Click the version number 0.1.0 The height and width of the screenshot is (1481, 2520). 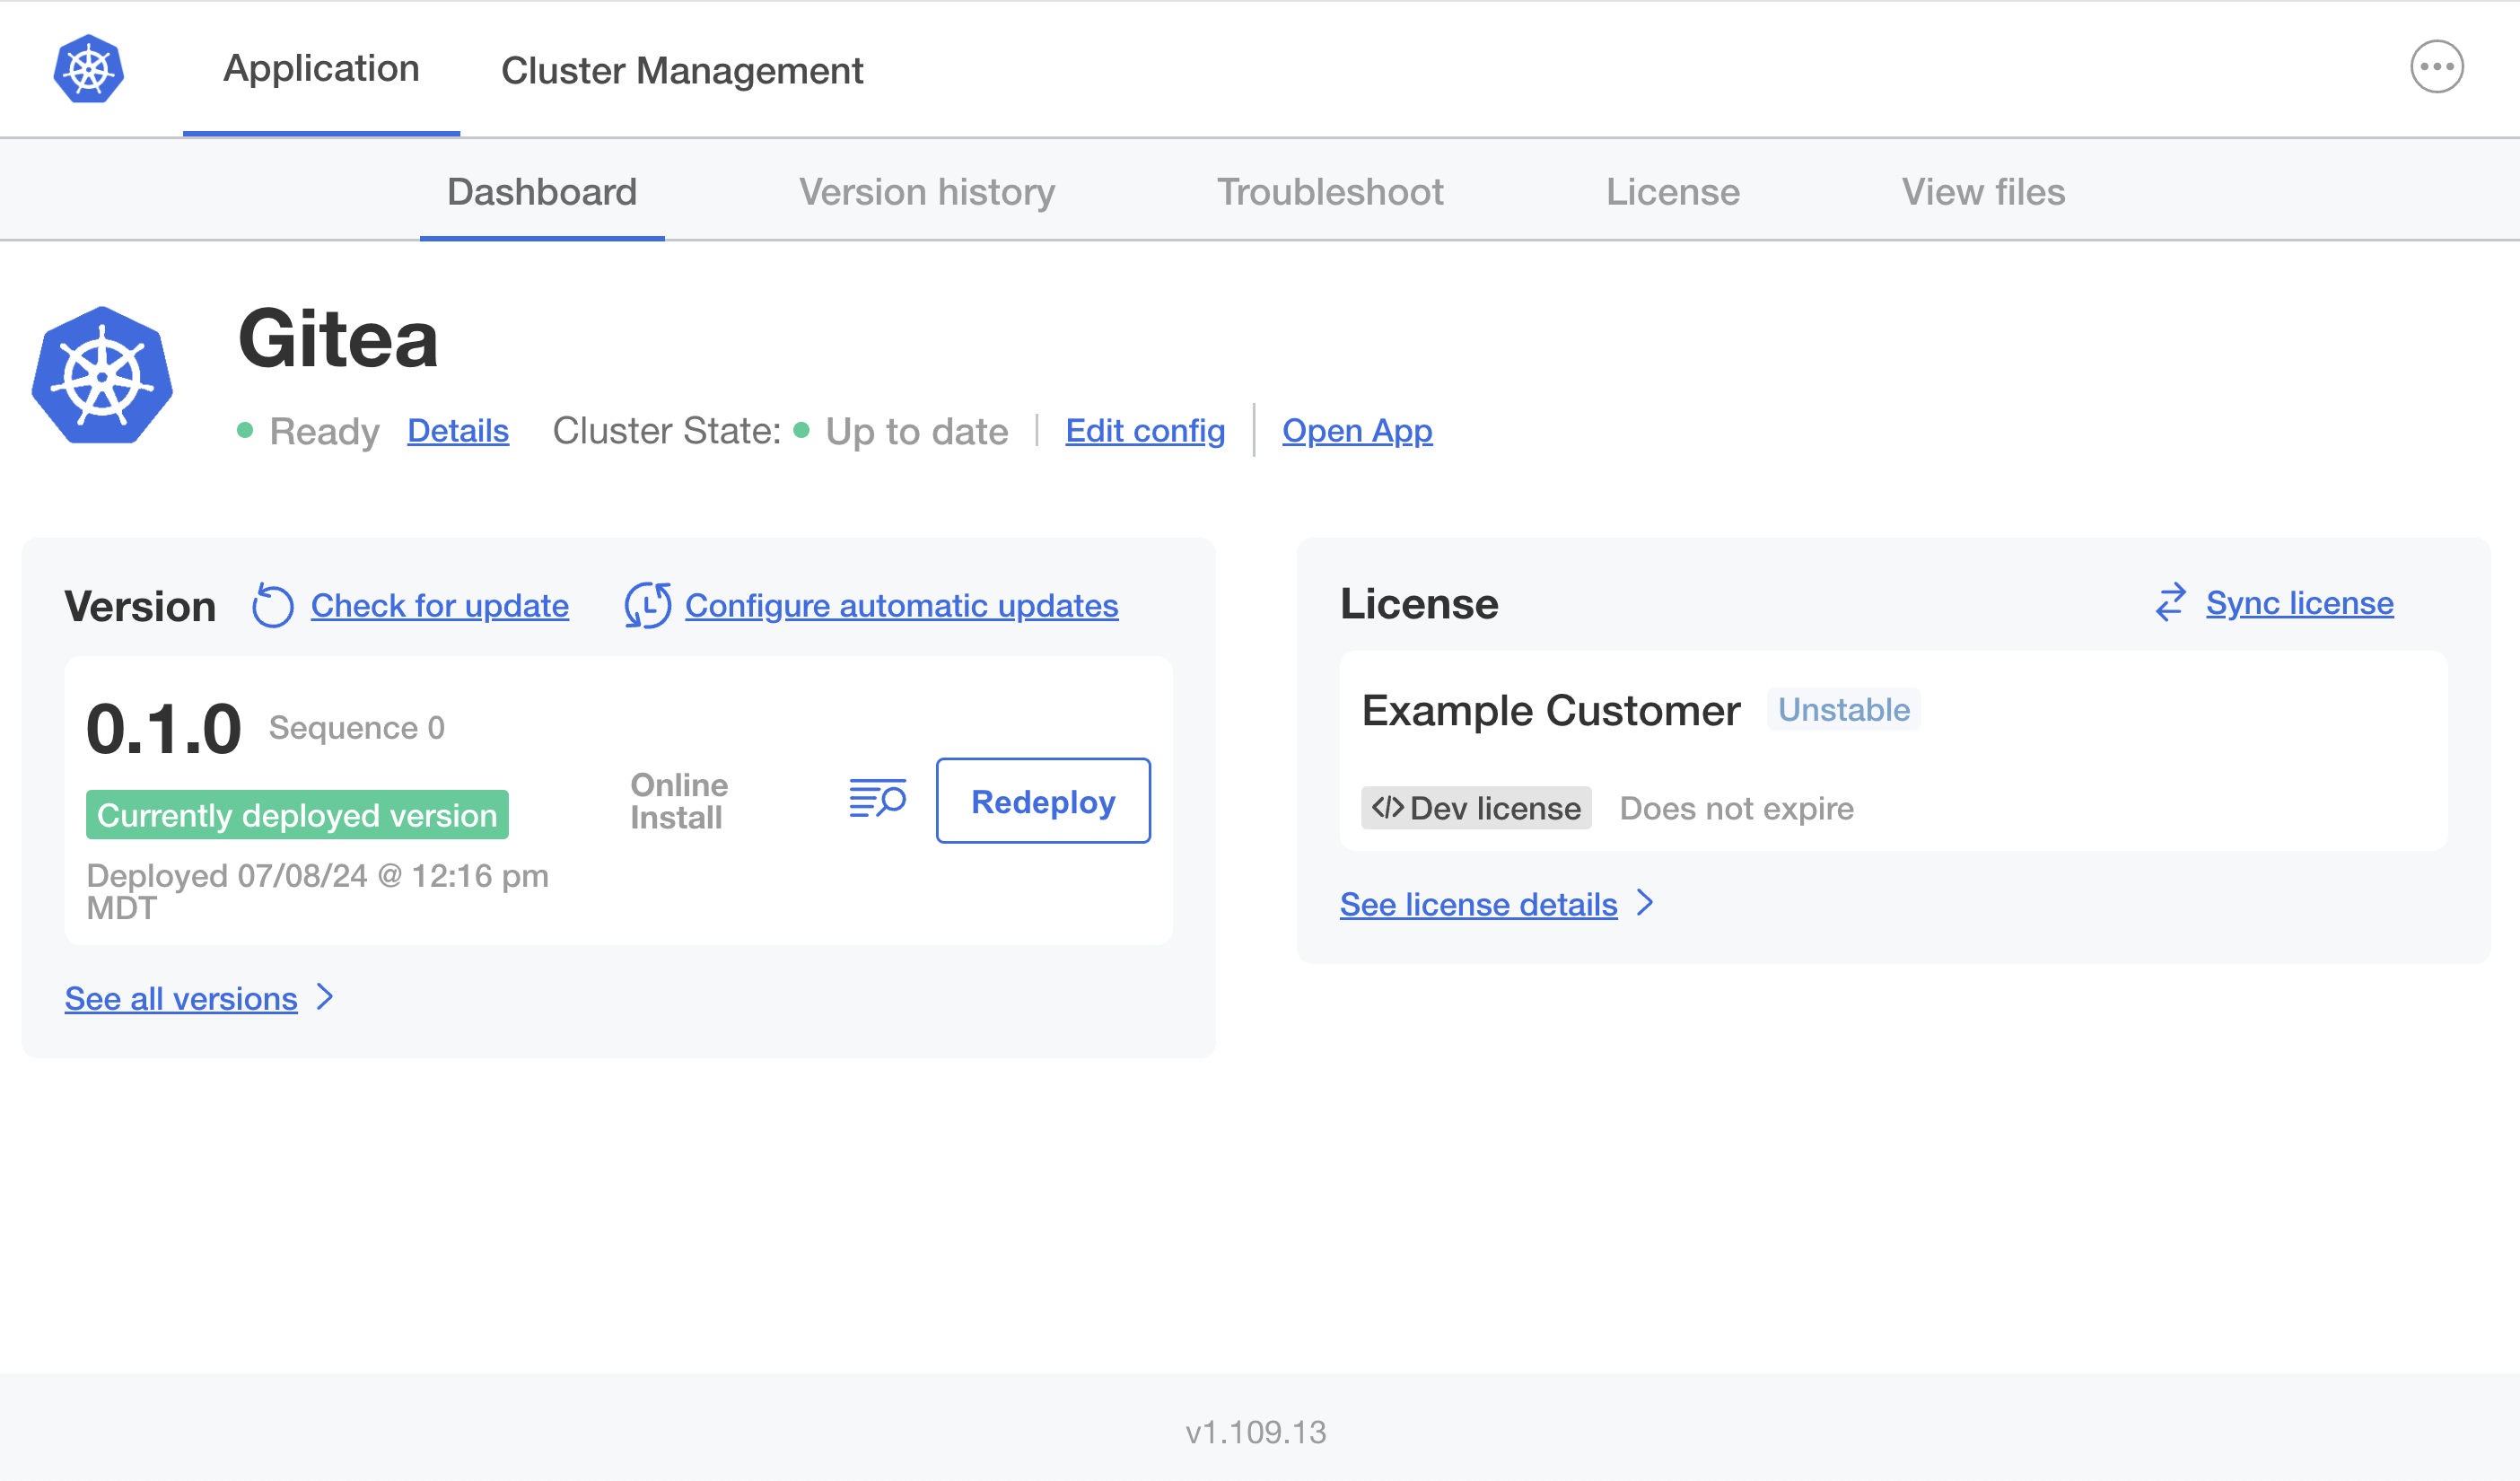(x=164, y=728)
